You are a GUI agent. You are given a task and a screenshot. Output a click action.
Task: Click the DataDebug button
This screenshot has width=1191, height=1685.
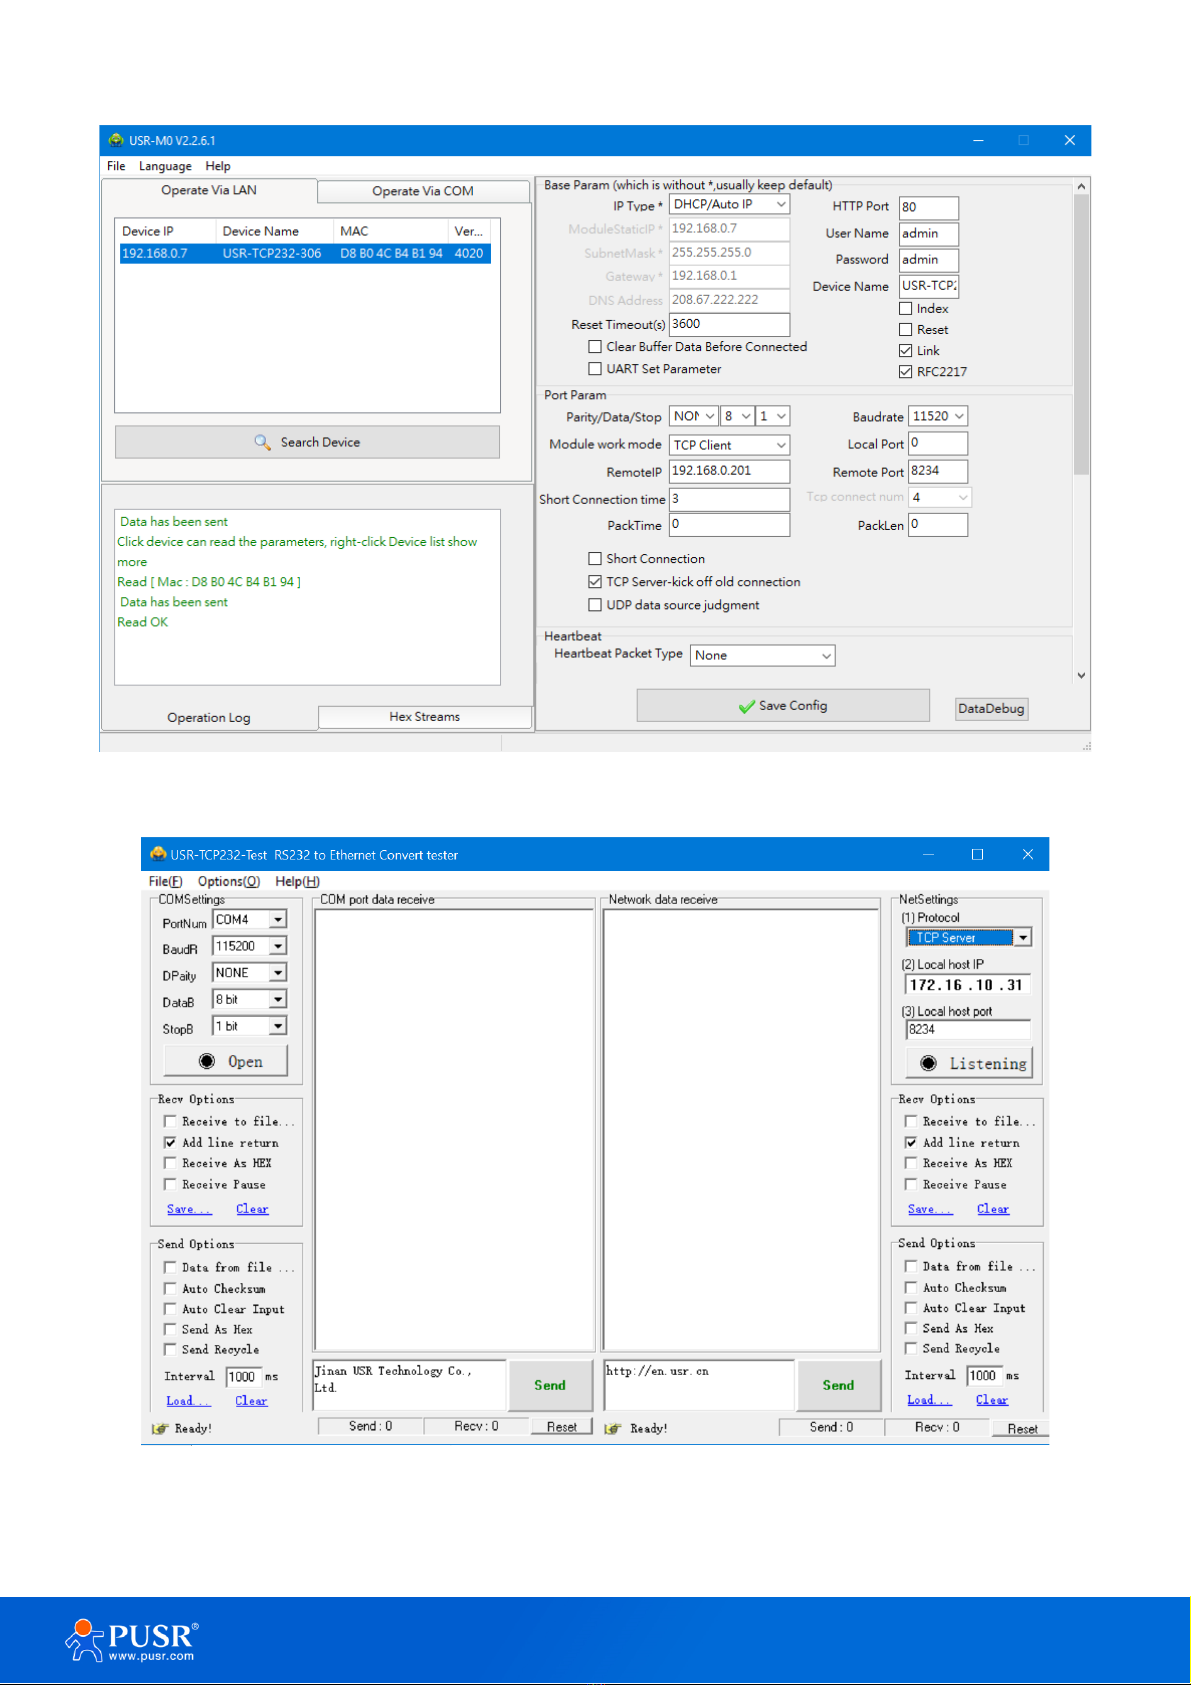[991, 708]
